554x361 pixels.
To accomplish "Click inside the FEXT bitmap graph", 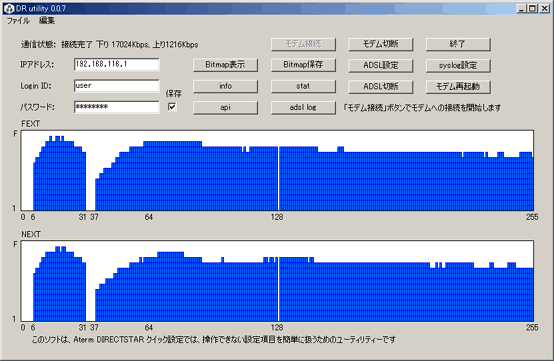I will click(277, 171).
